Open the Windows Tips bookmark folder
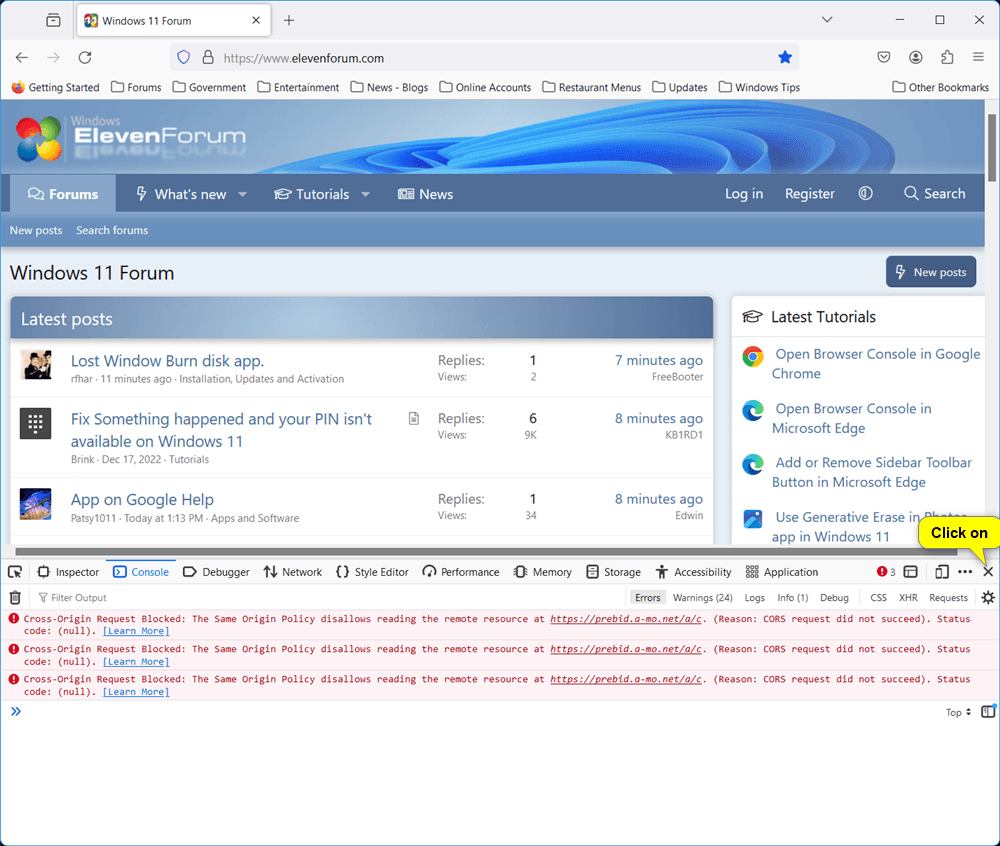The width and height of the screenshot is (1000, 846). tap(759, 87)
